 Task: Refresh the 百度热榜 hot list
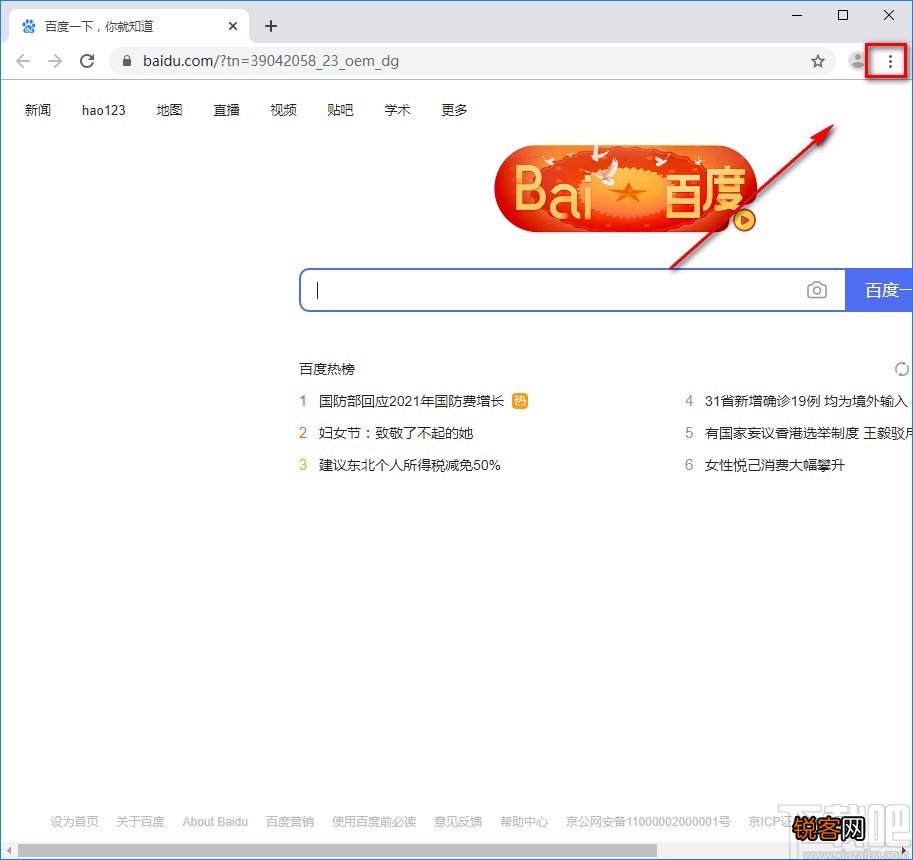tap(901, 369)
